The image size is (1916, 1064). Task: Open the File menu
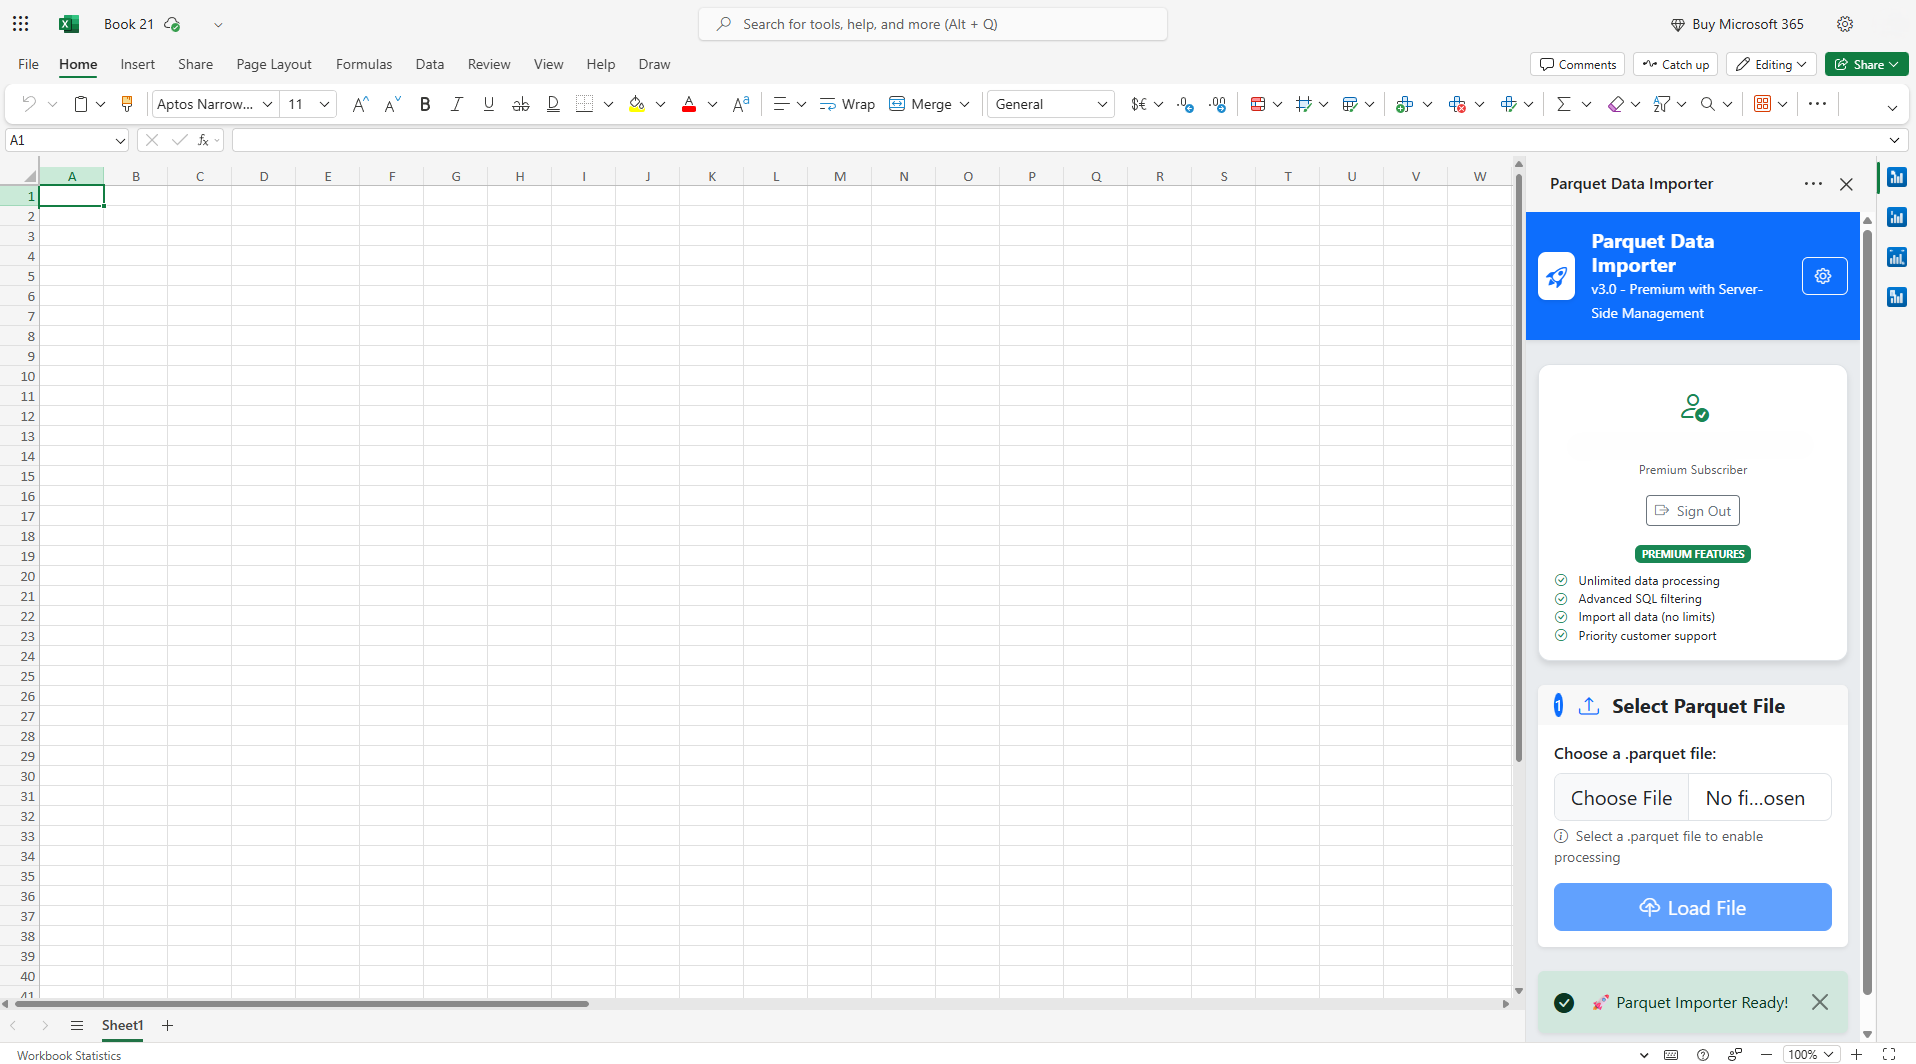(x=28, y=64)
